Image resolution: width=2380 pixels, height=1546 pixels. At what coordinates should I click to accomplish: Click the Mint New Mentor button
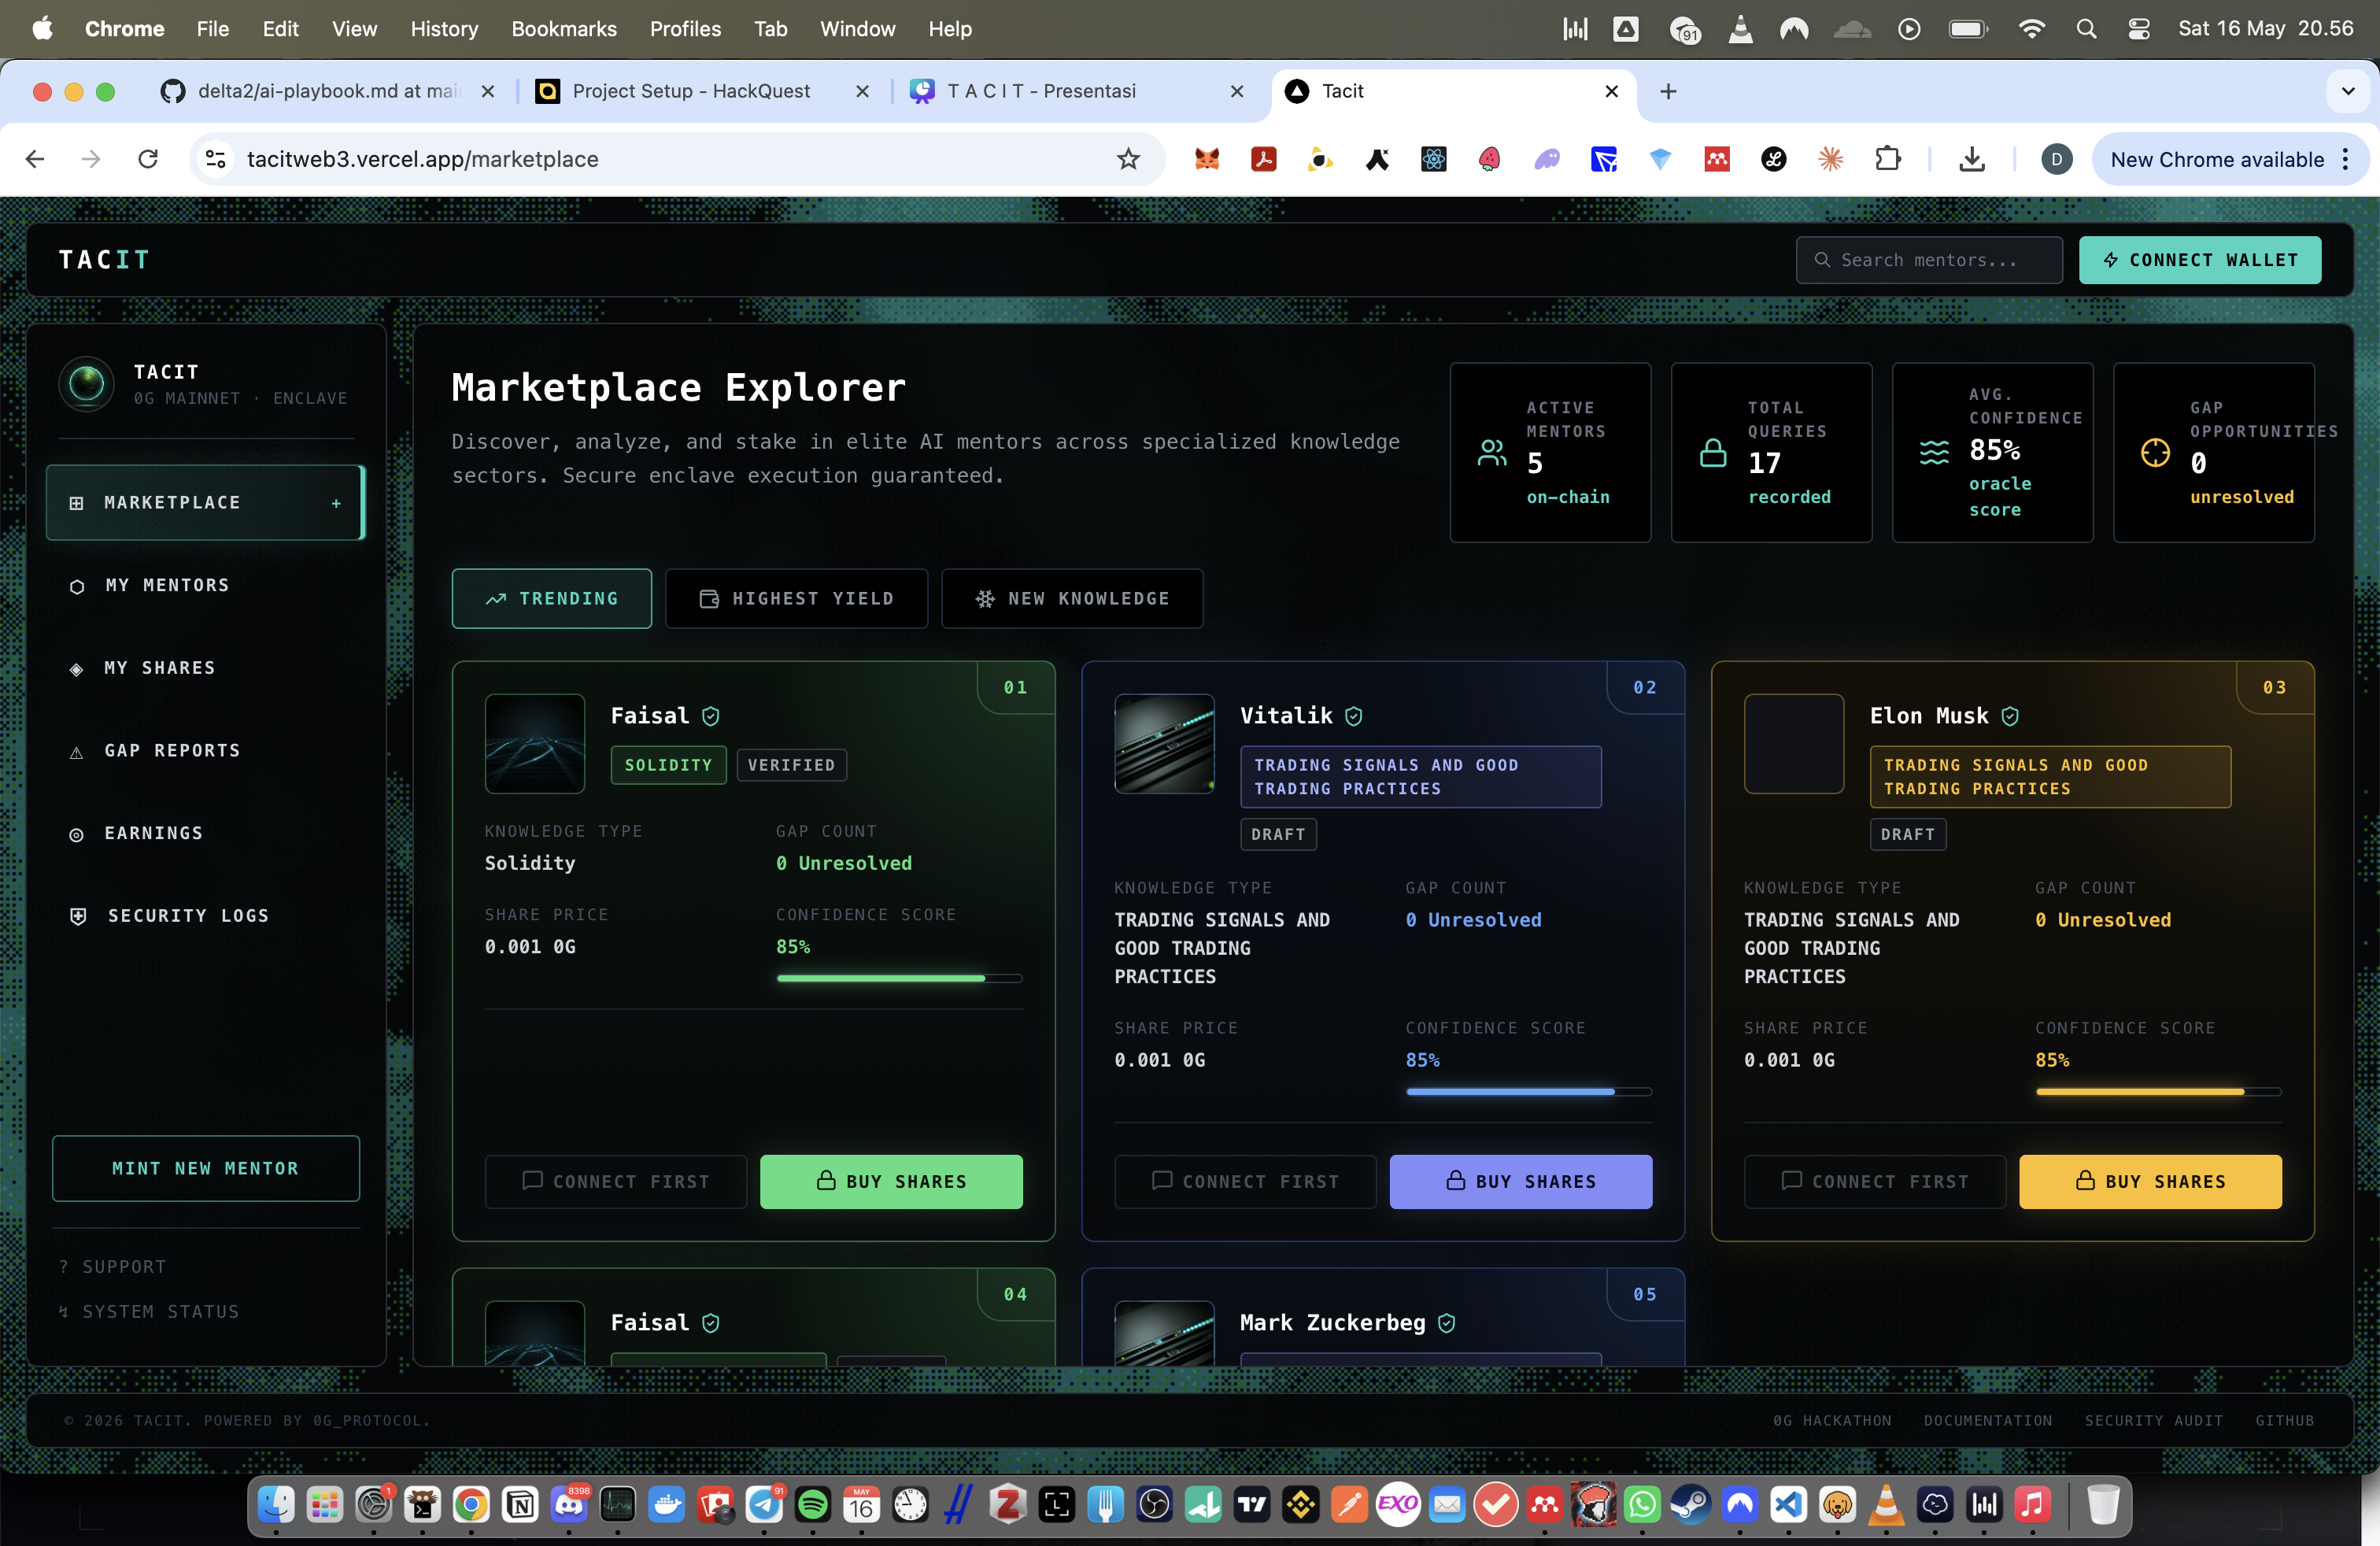point(205,1168)
